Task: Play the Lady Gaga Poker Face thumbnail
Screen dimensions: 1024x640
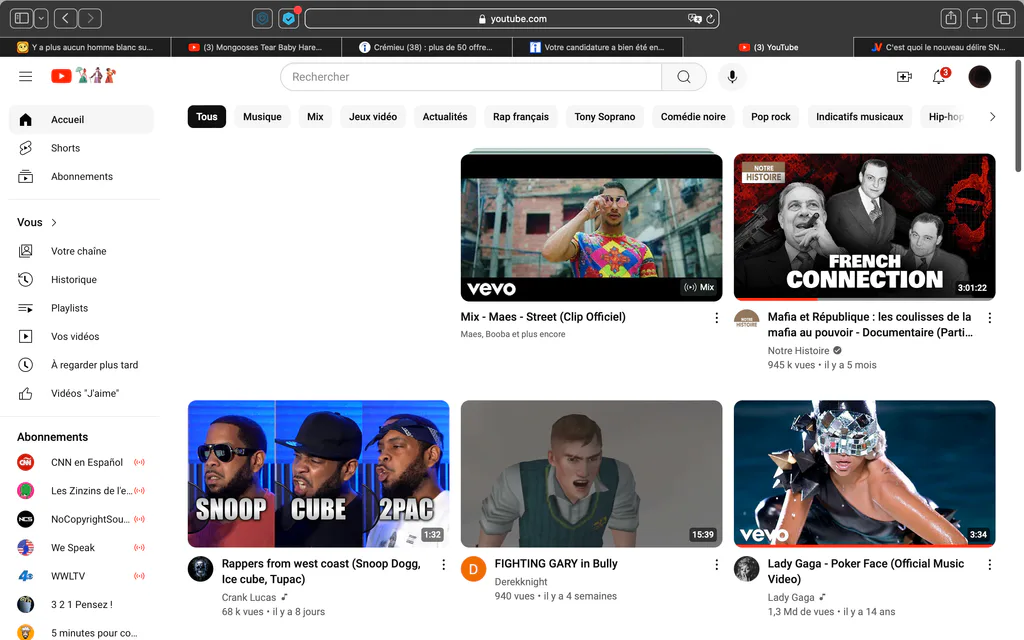Action: [865, 474]
